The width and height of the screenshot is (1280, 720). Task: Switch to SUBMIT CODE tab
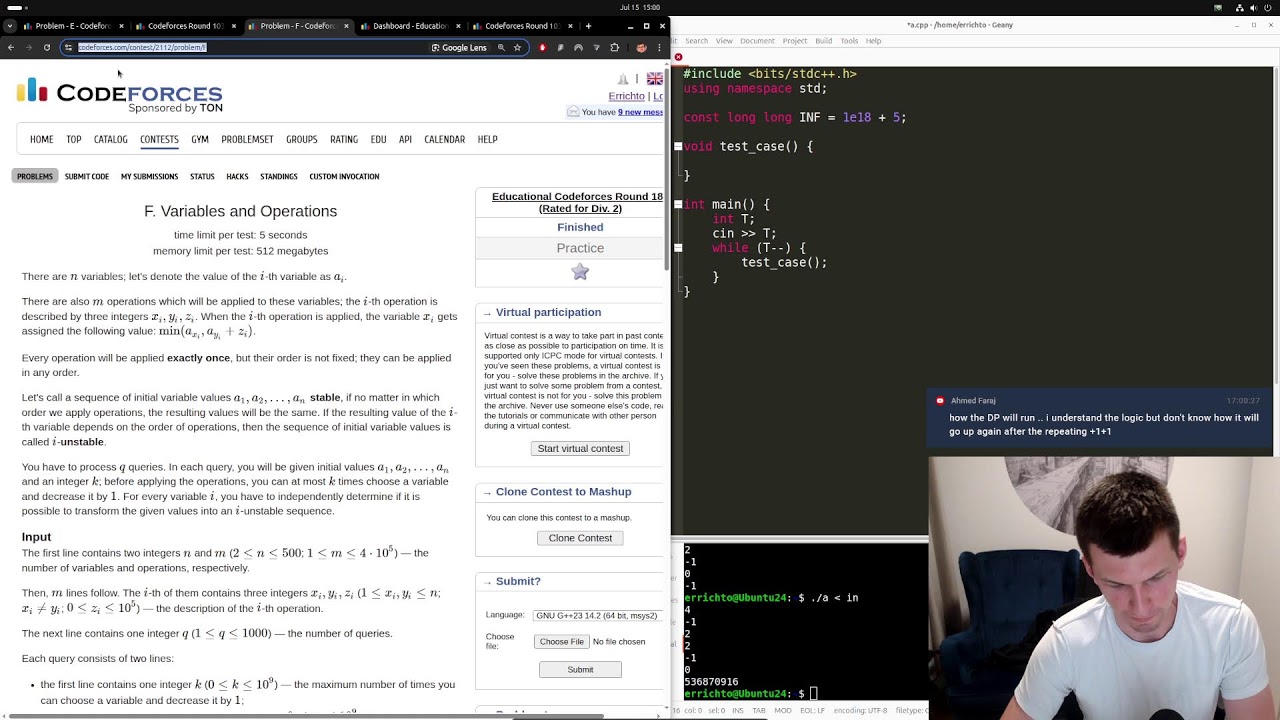[87, 176]
